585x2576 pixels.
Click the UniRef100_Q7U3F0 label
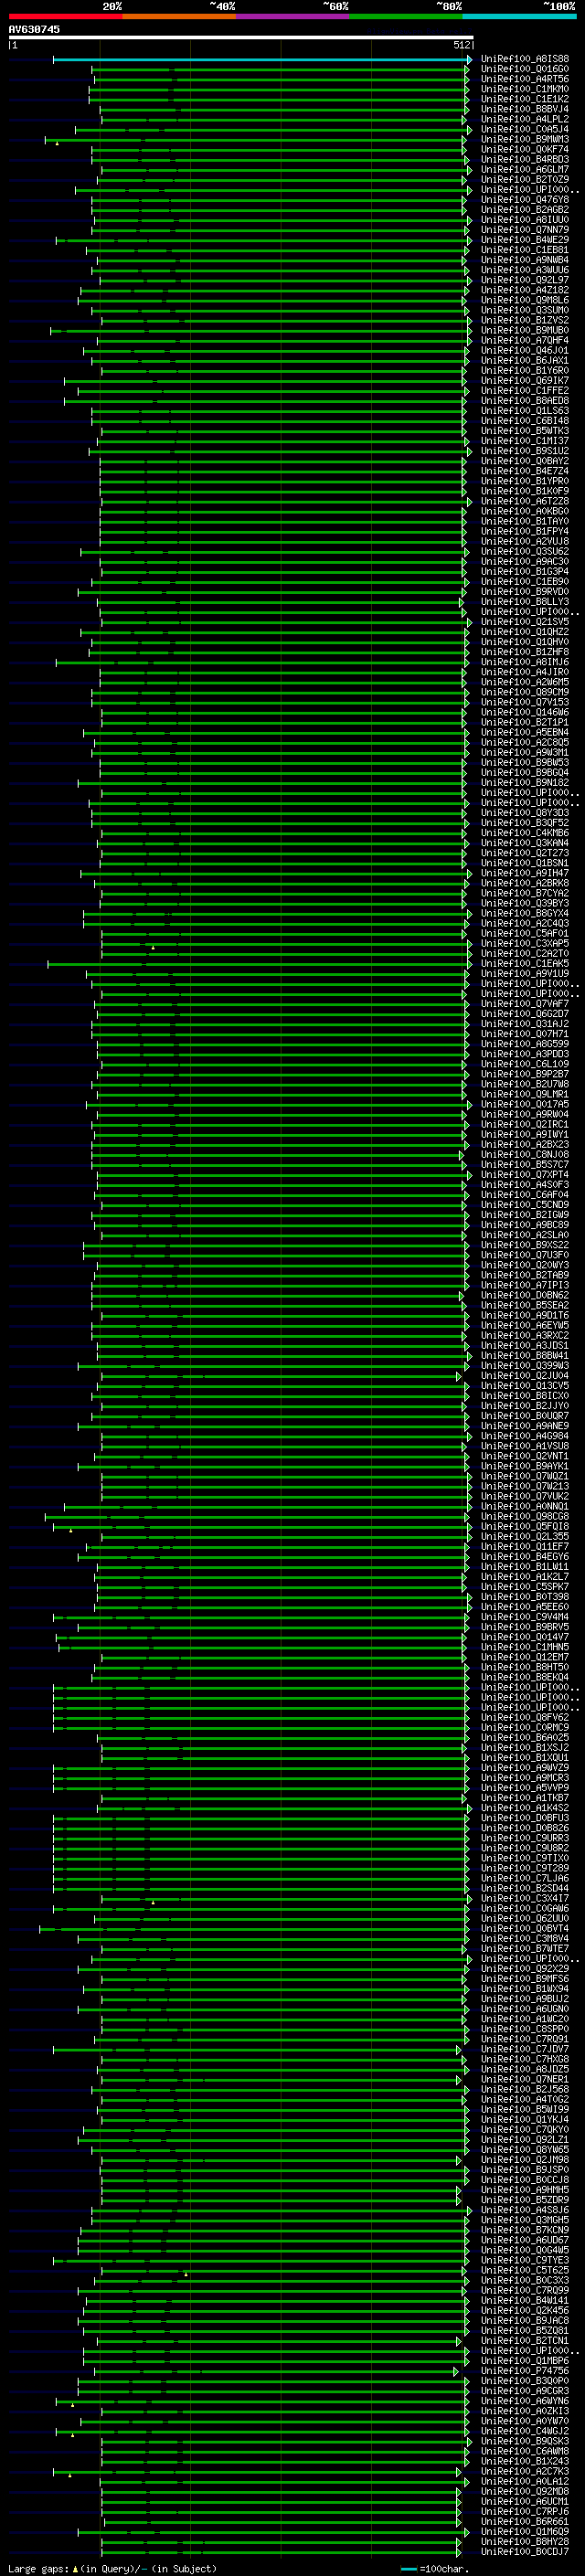pyautogui.click(x=525, y=1255)
